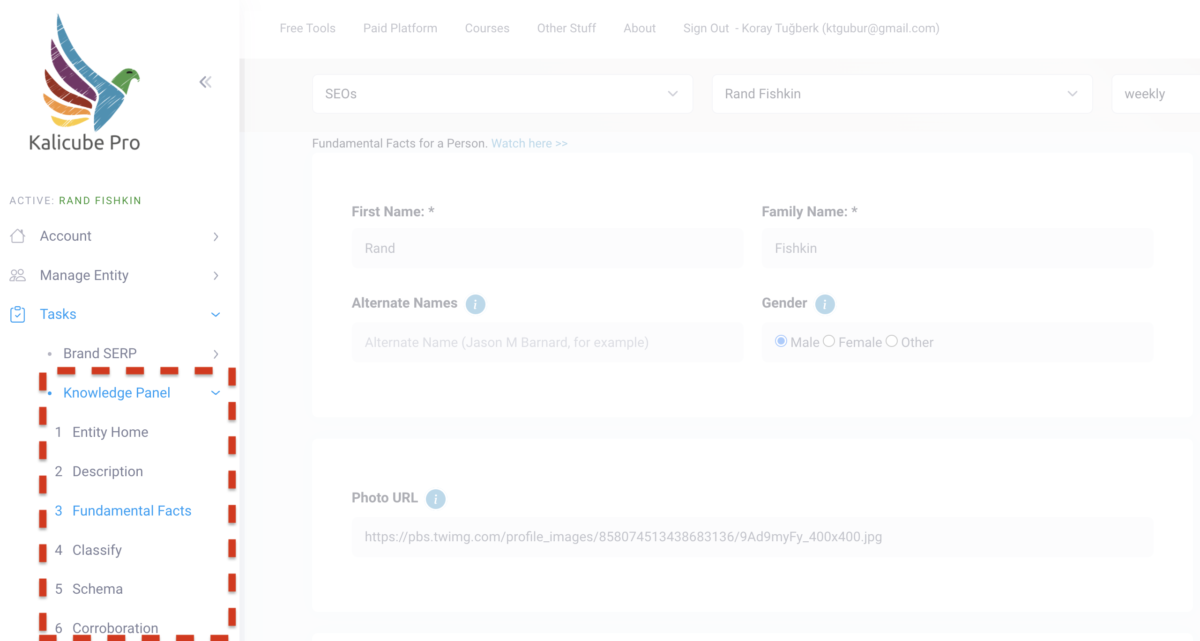Click the Account house icon
The height and width of the screenshot is (641, 1200).
17,236
